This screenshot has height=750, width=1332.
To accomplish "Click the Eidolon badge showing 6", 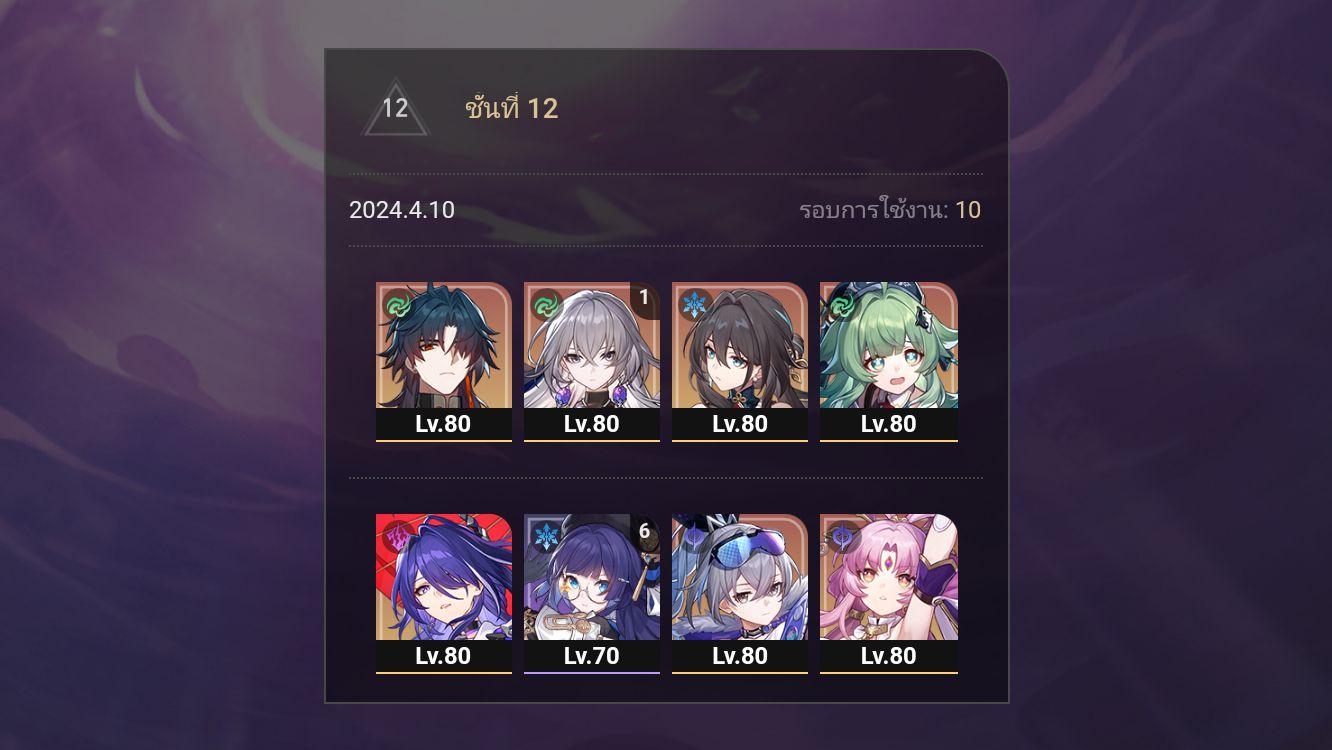I will pos(644,531).
